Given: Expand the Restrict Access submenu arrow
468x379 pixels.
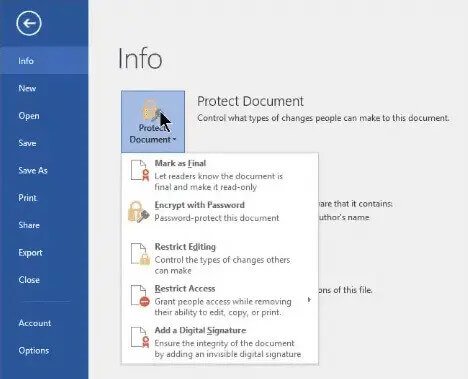Looking at the screenshot, I should (x=309, y=300).
